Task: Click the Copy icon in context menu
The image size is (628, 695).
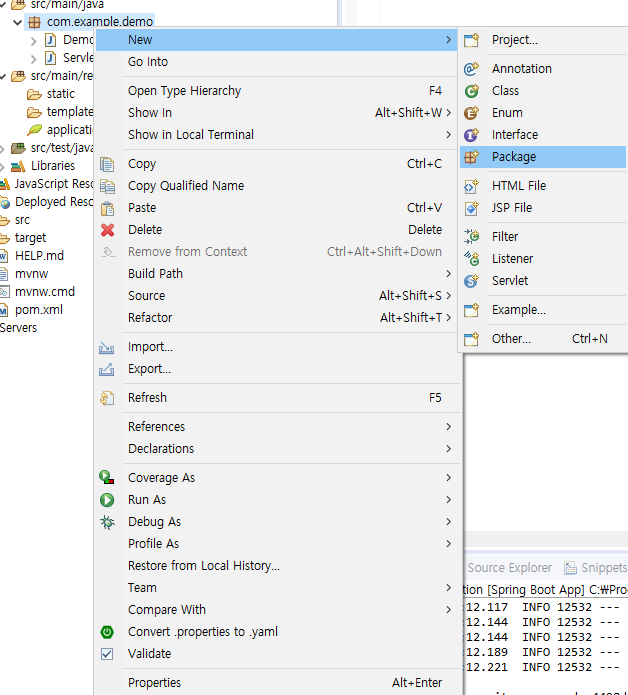Action: pyautogui.click(x=107, y=164)
